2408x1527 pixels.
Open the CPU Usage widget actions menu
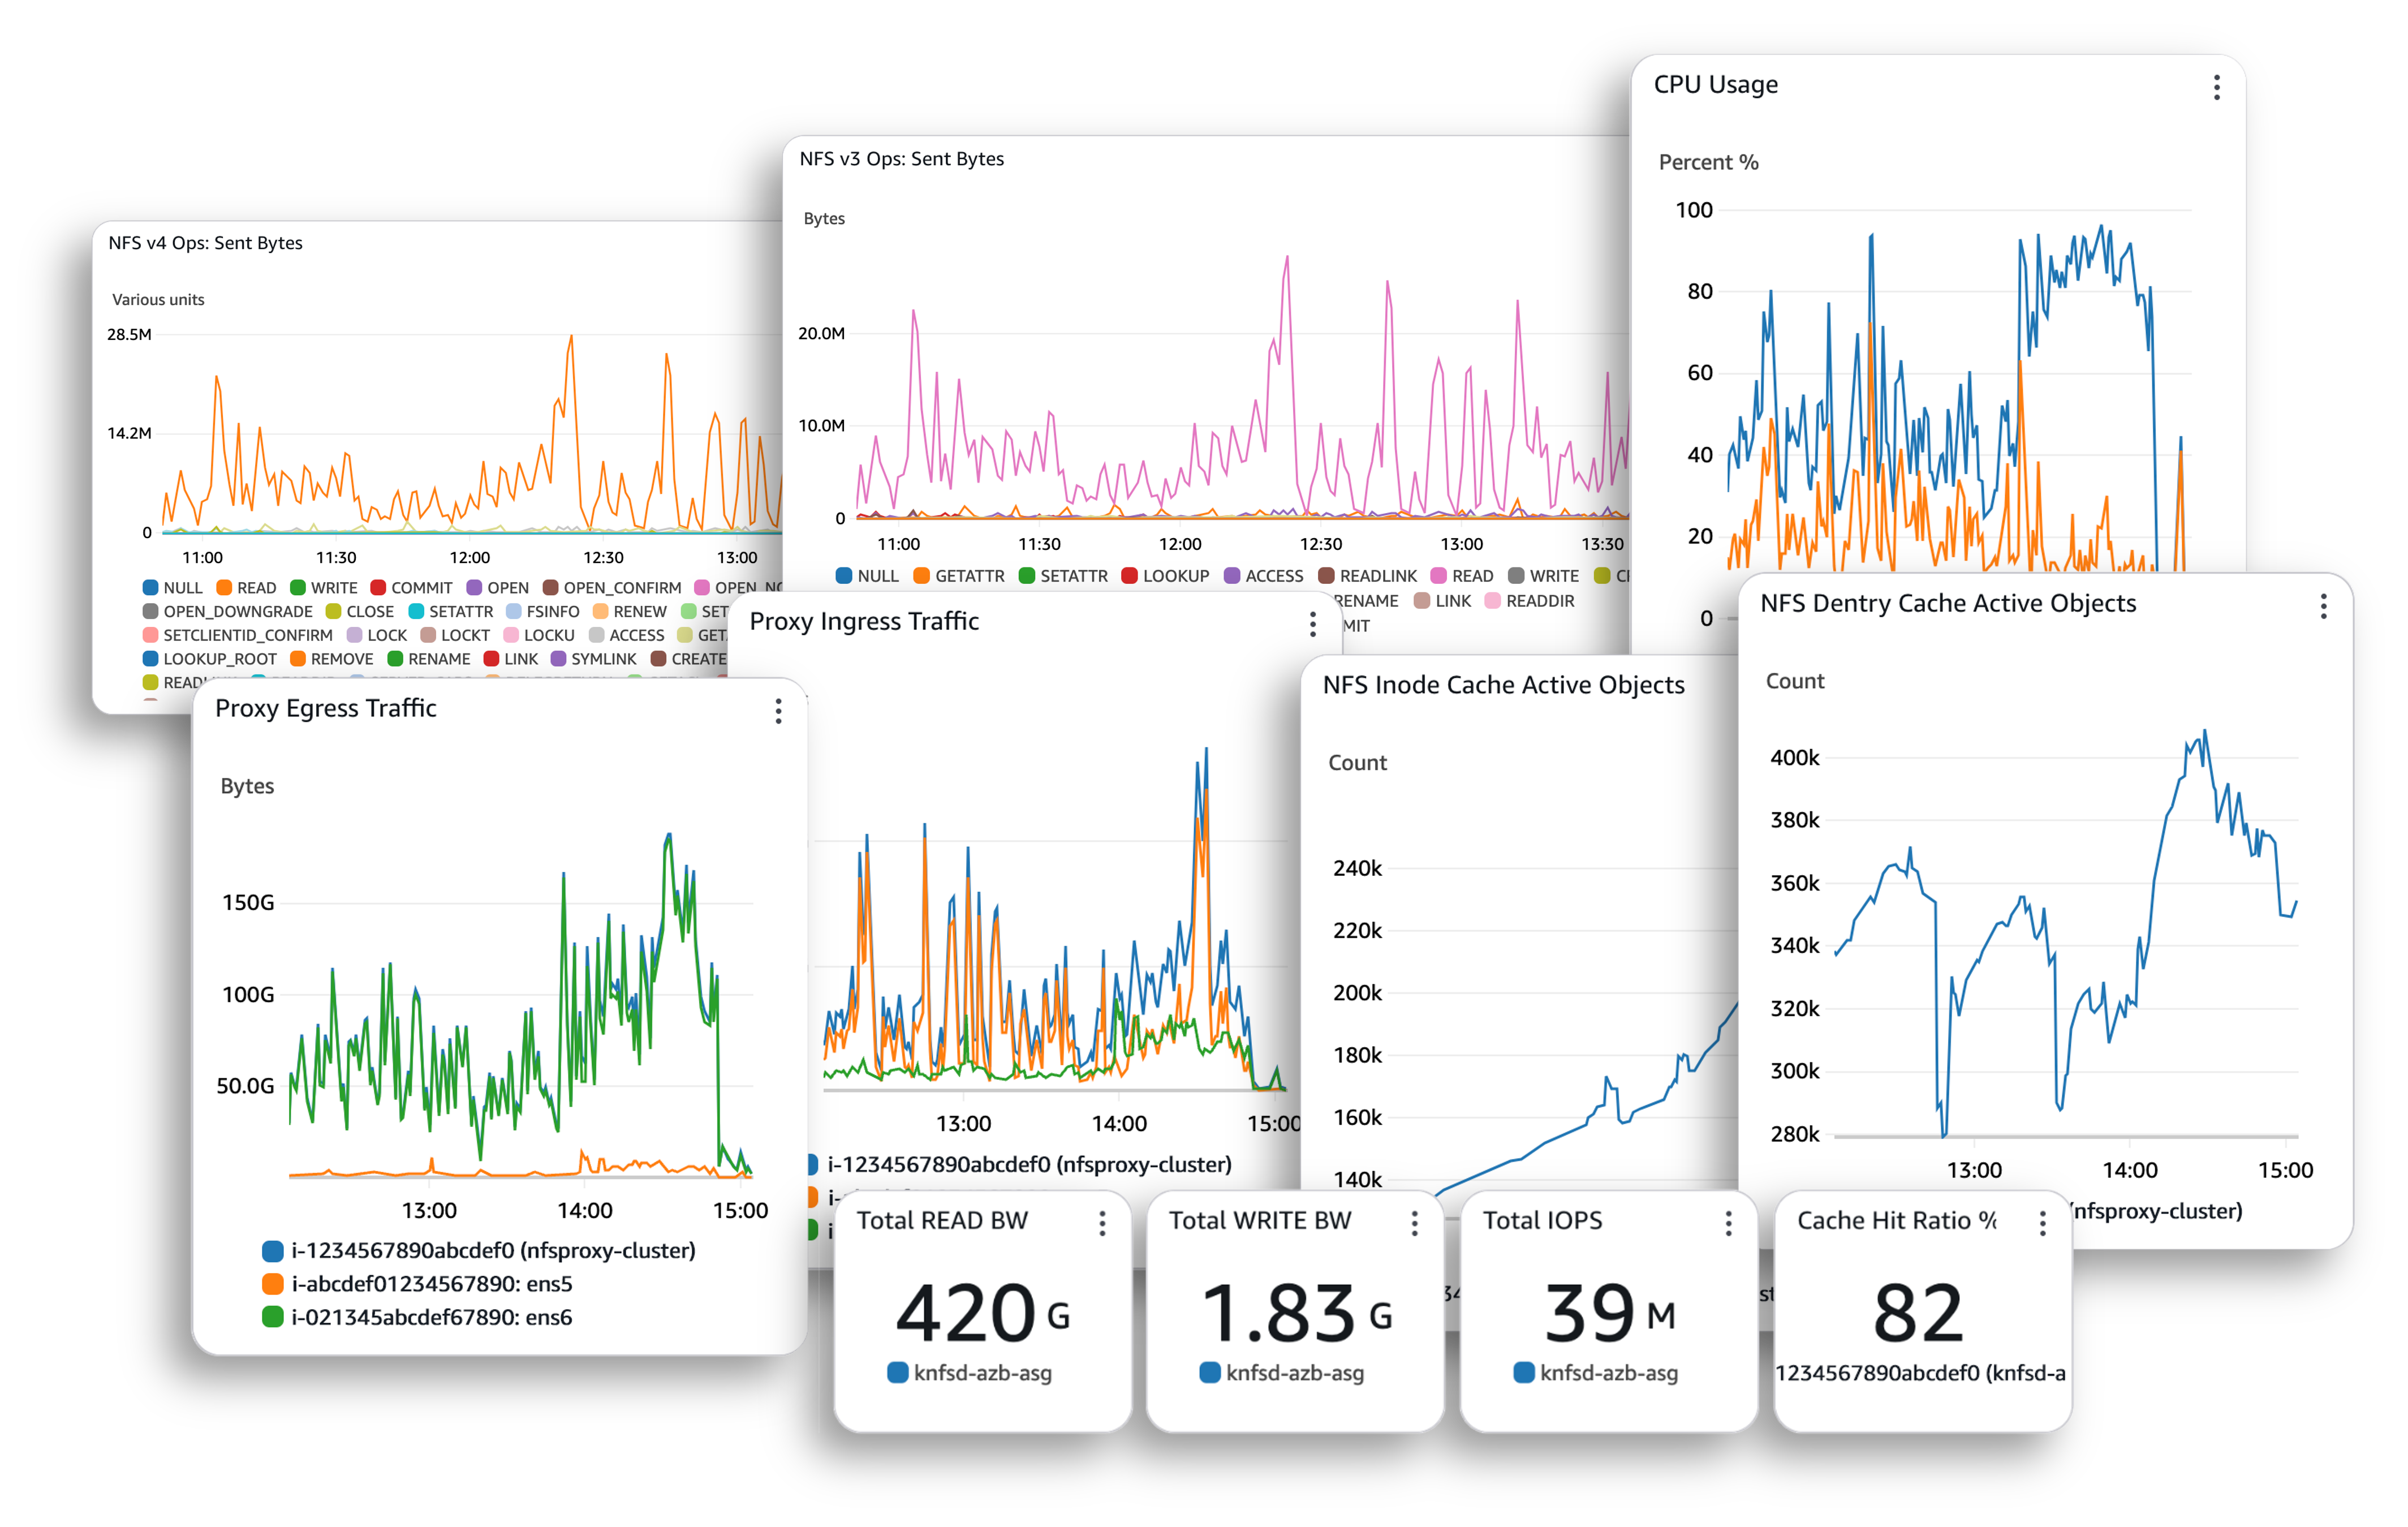tap(2217, 87)
